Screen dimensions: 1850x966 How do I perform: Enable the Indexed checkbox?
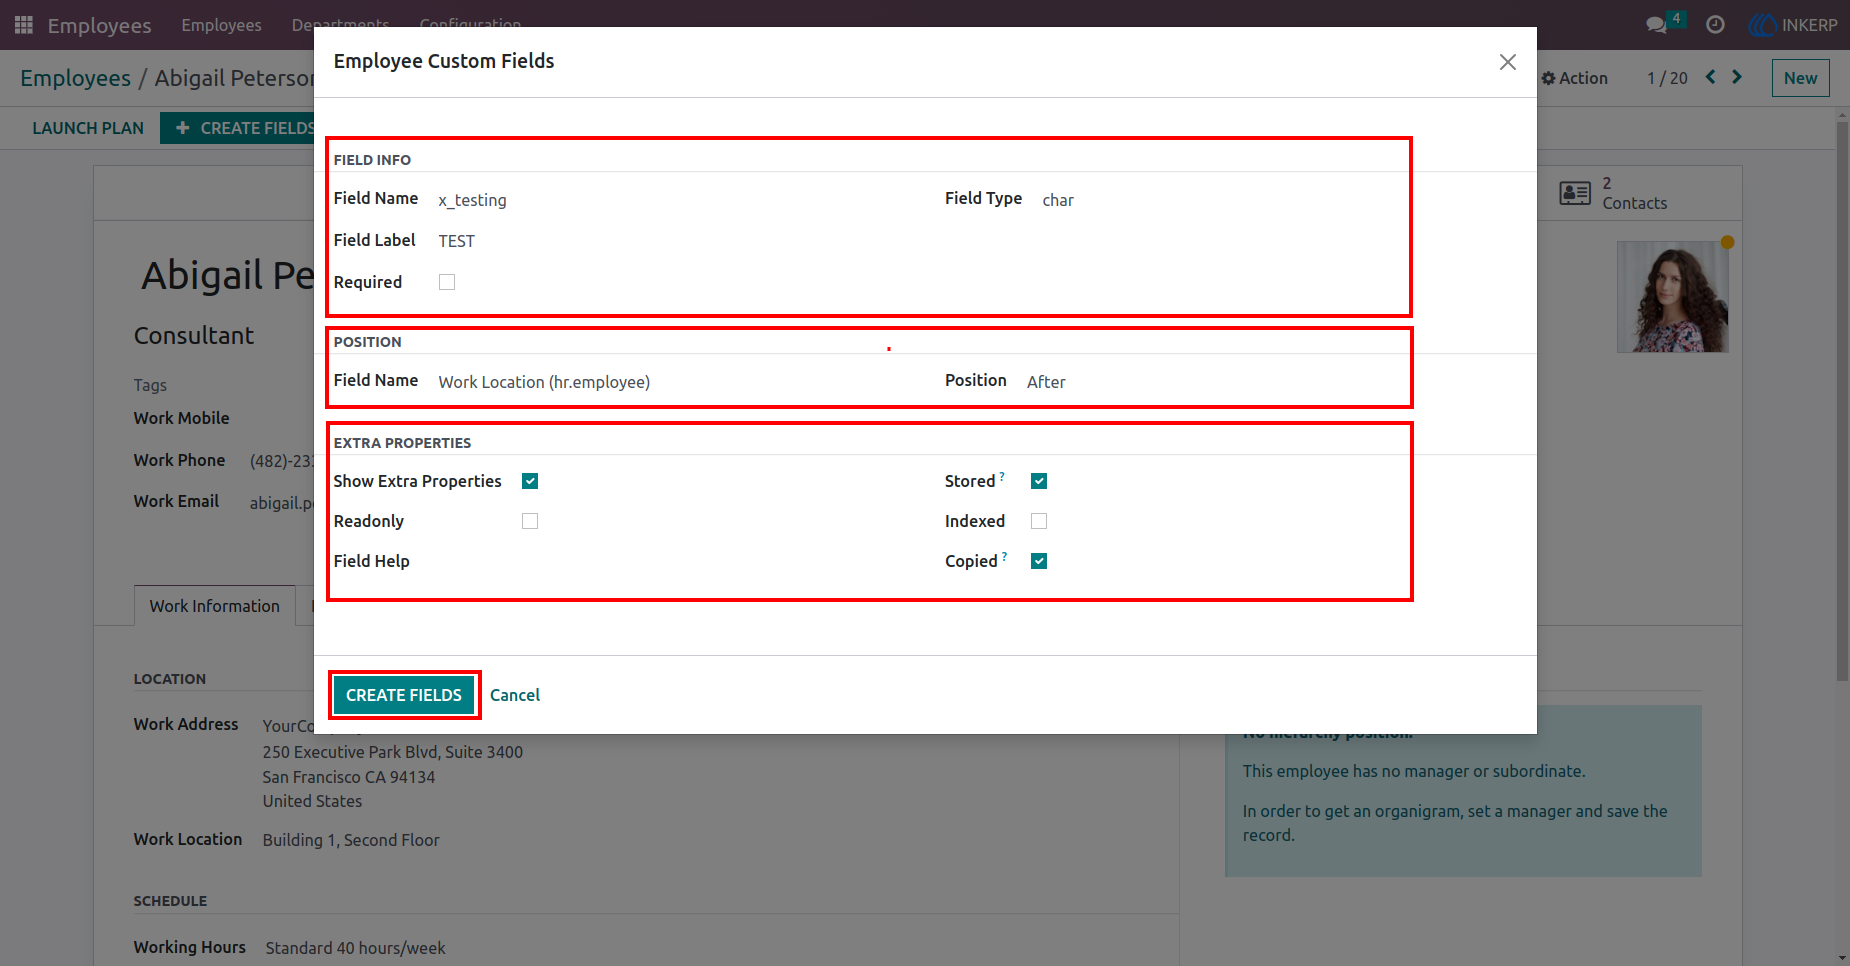[1039, 521]
